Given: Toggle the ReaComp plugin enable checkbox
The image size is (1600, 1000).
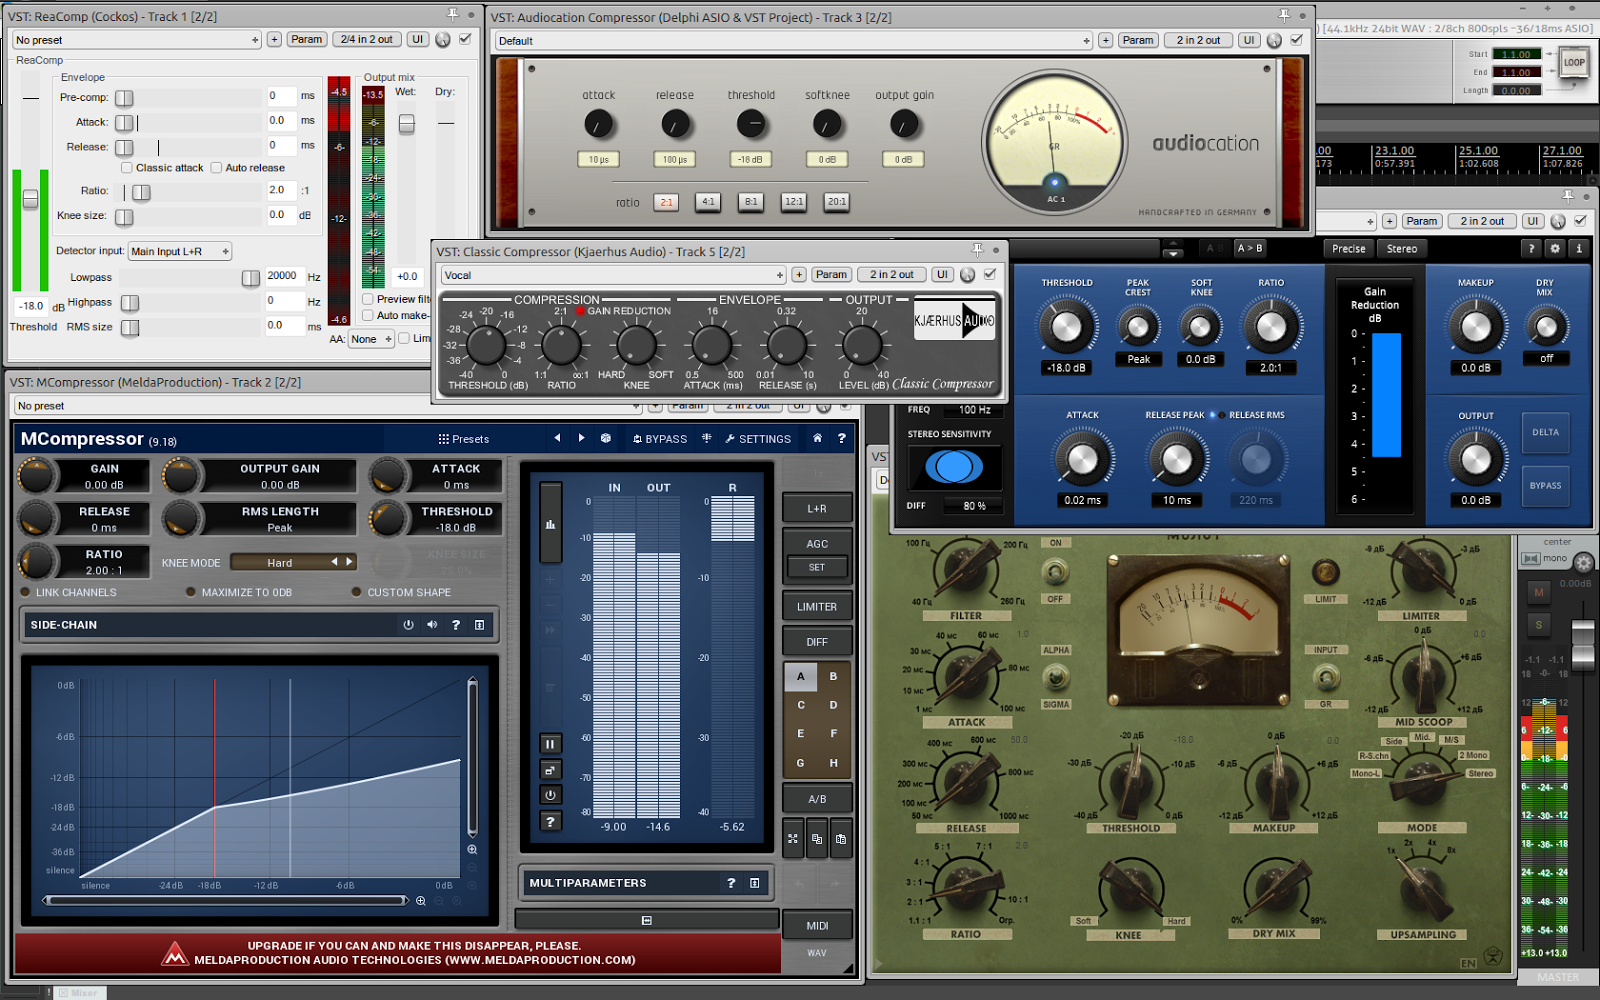Looking at the screenshot, I should point(465,39).
